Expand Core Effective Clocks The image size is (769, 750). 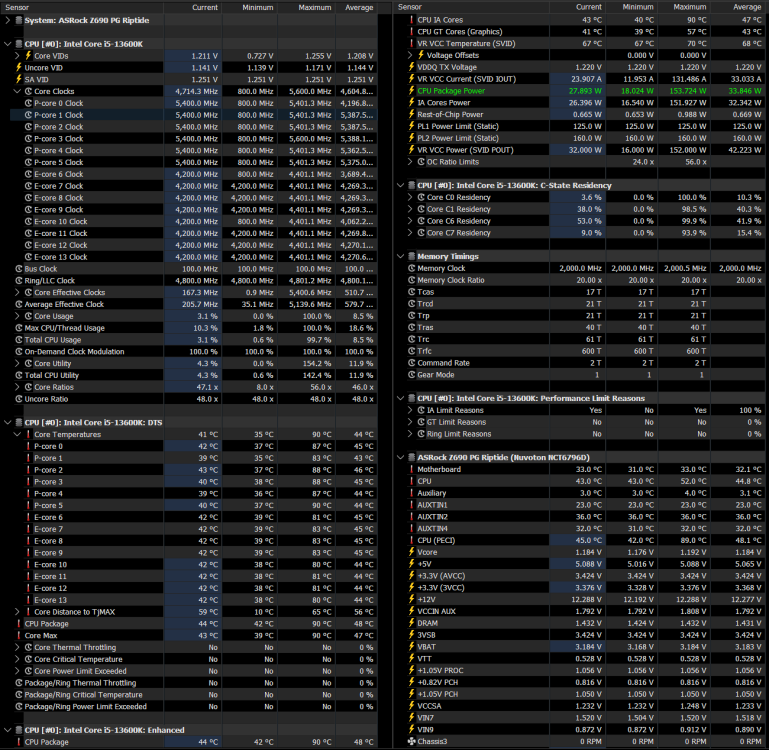[18, 292]
